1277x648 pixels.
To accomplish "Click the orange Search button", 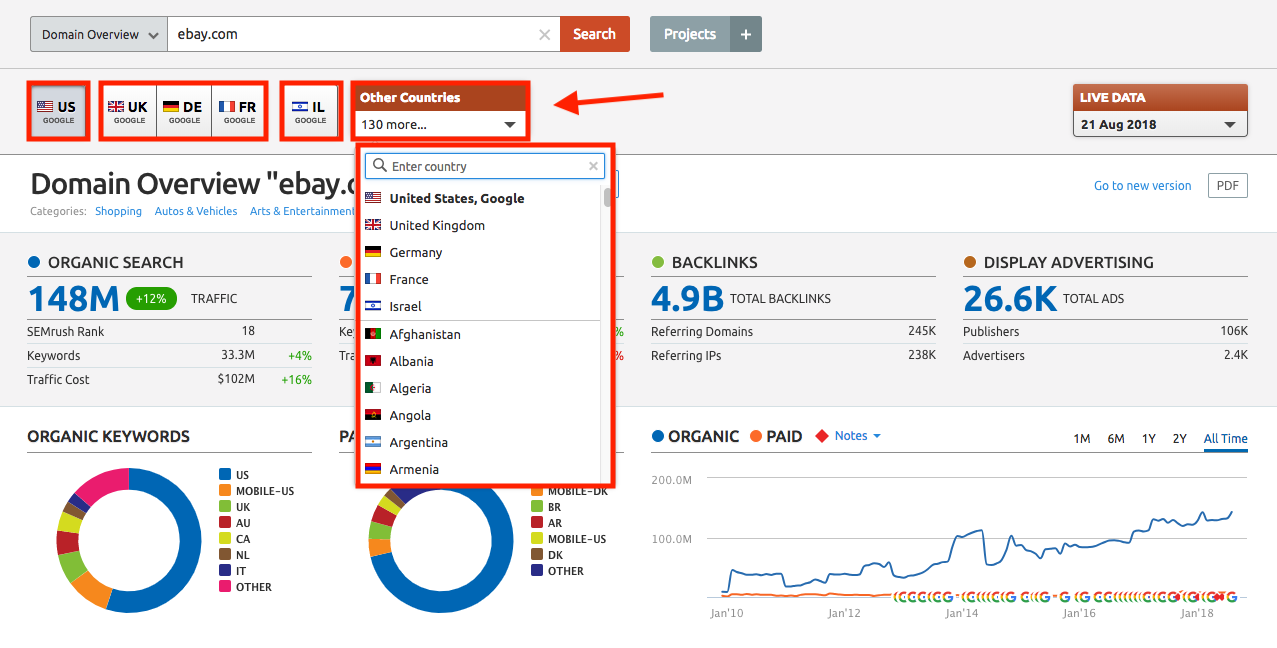I will (595, 34).
